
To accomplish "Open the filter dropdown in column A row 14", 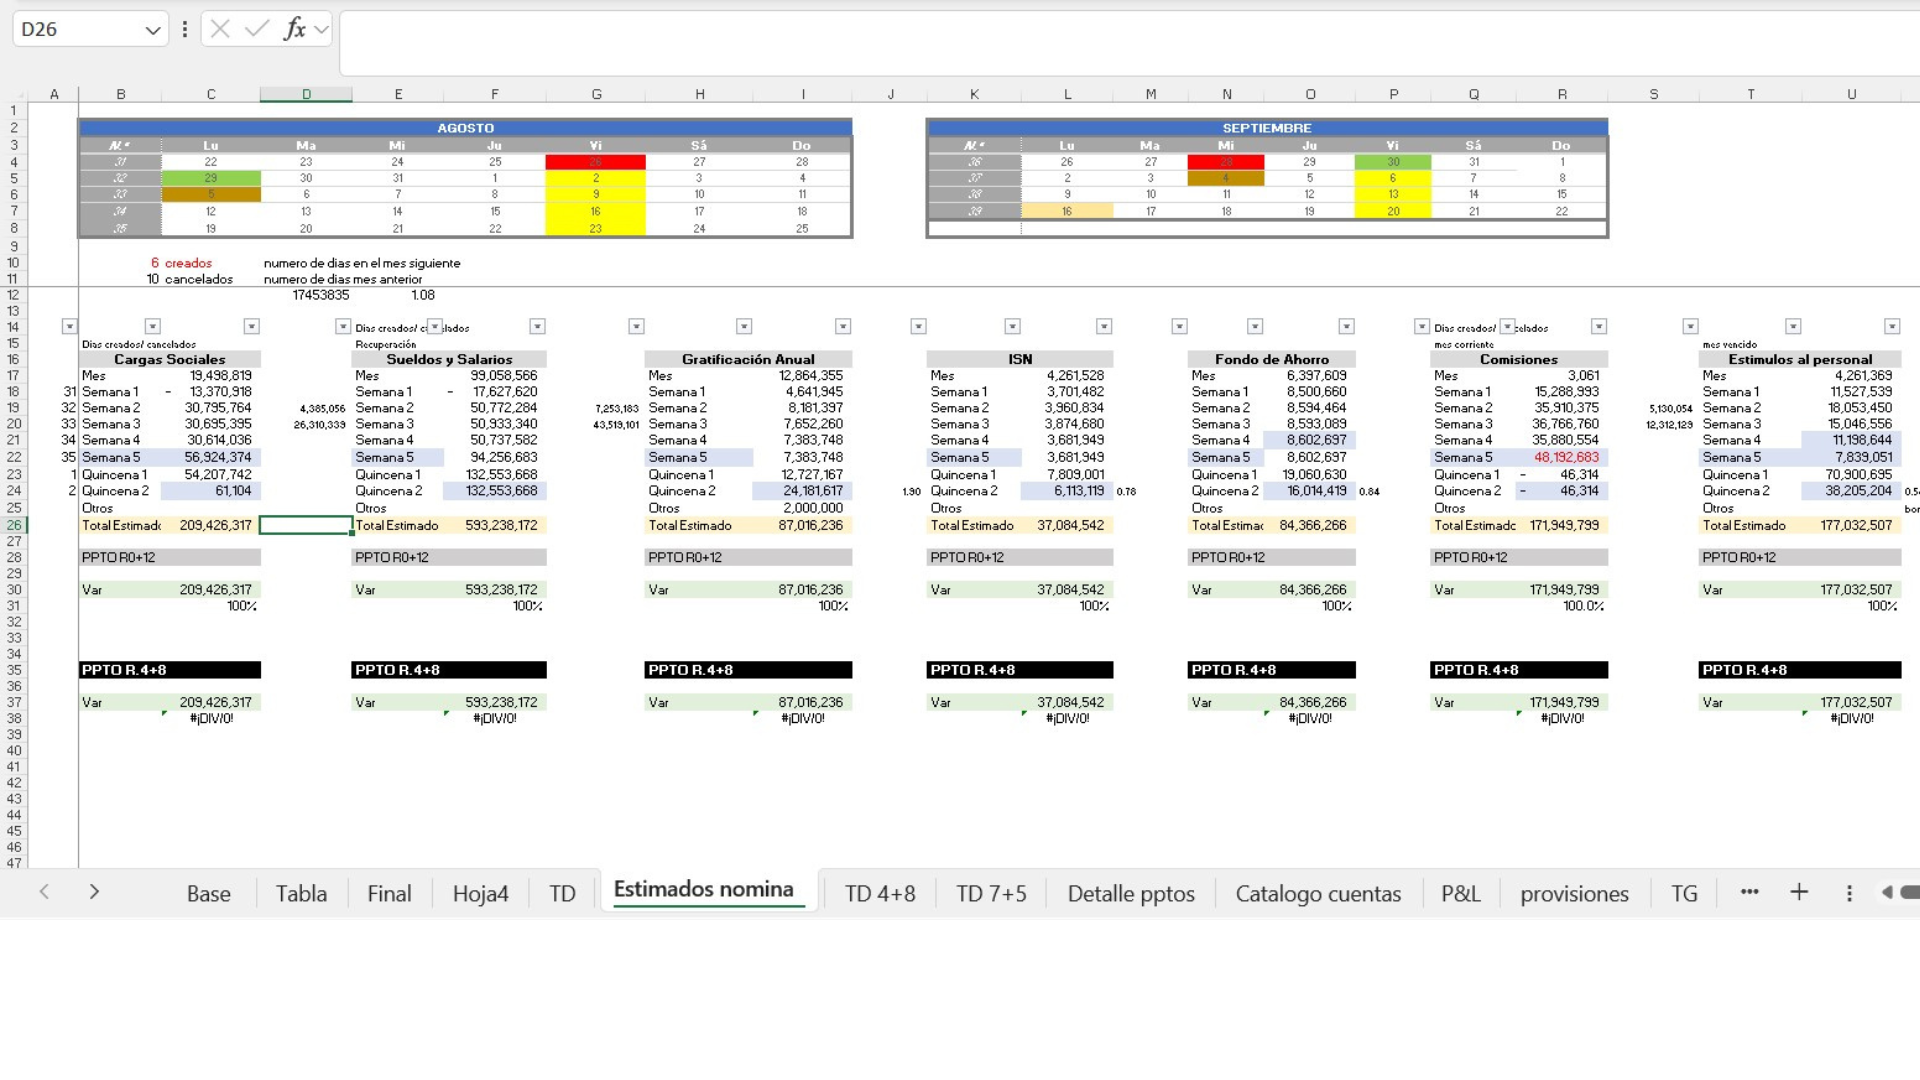I will click(69, 326).
